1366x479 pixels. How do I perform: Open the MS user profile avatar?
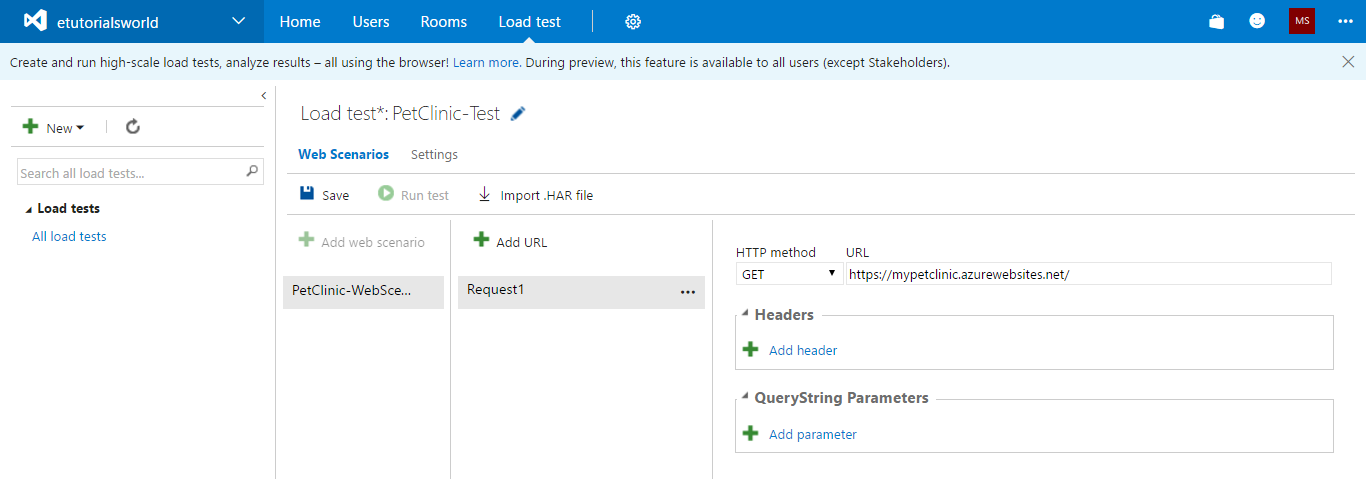[x=1301, y=21]
